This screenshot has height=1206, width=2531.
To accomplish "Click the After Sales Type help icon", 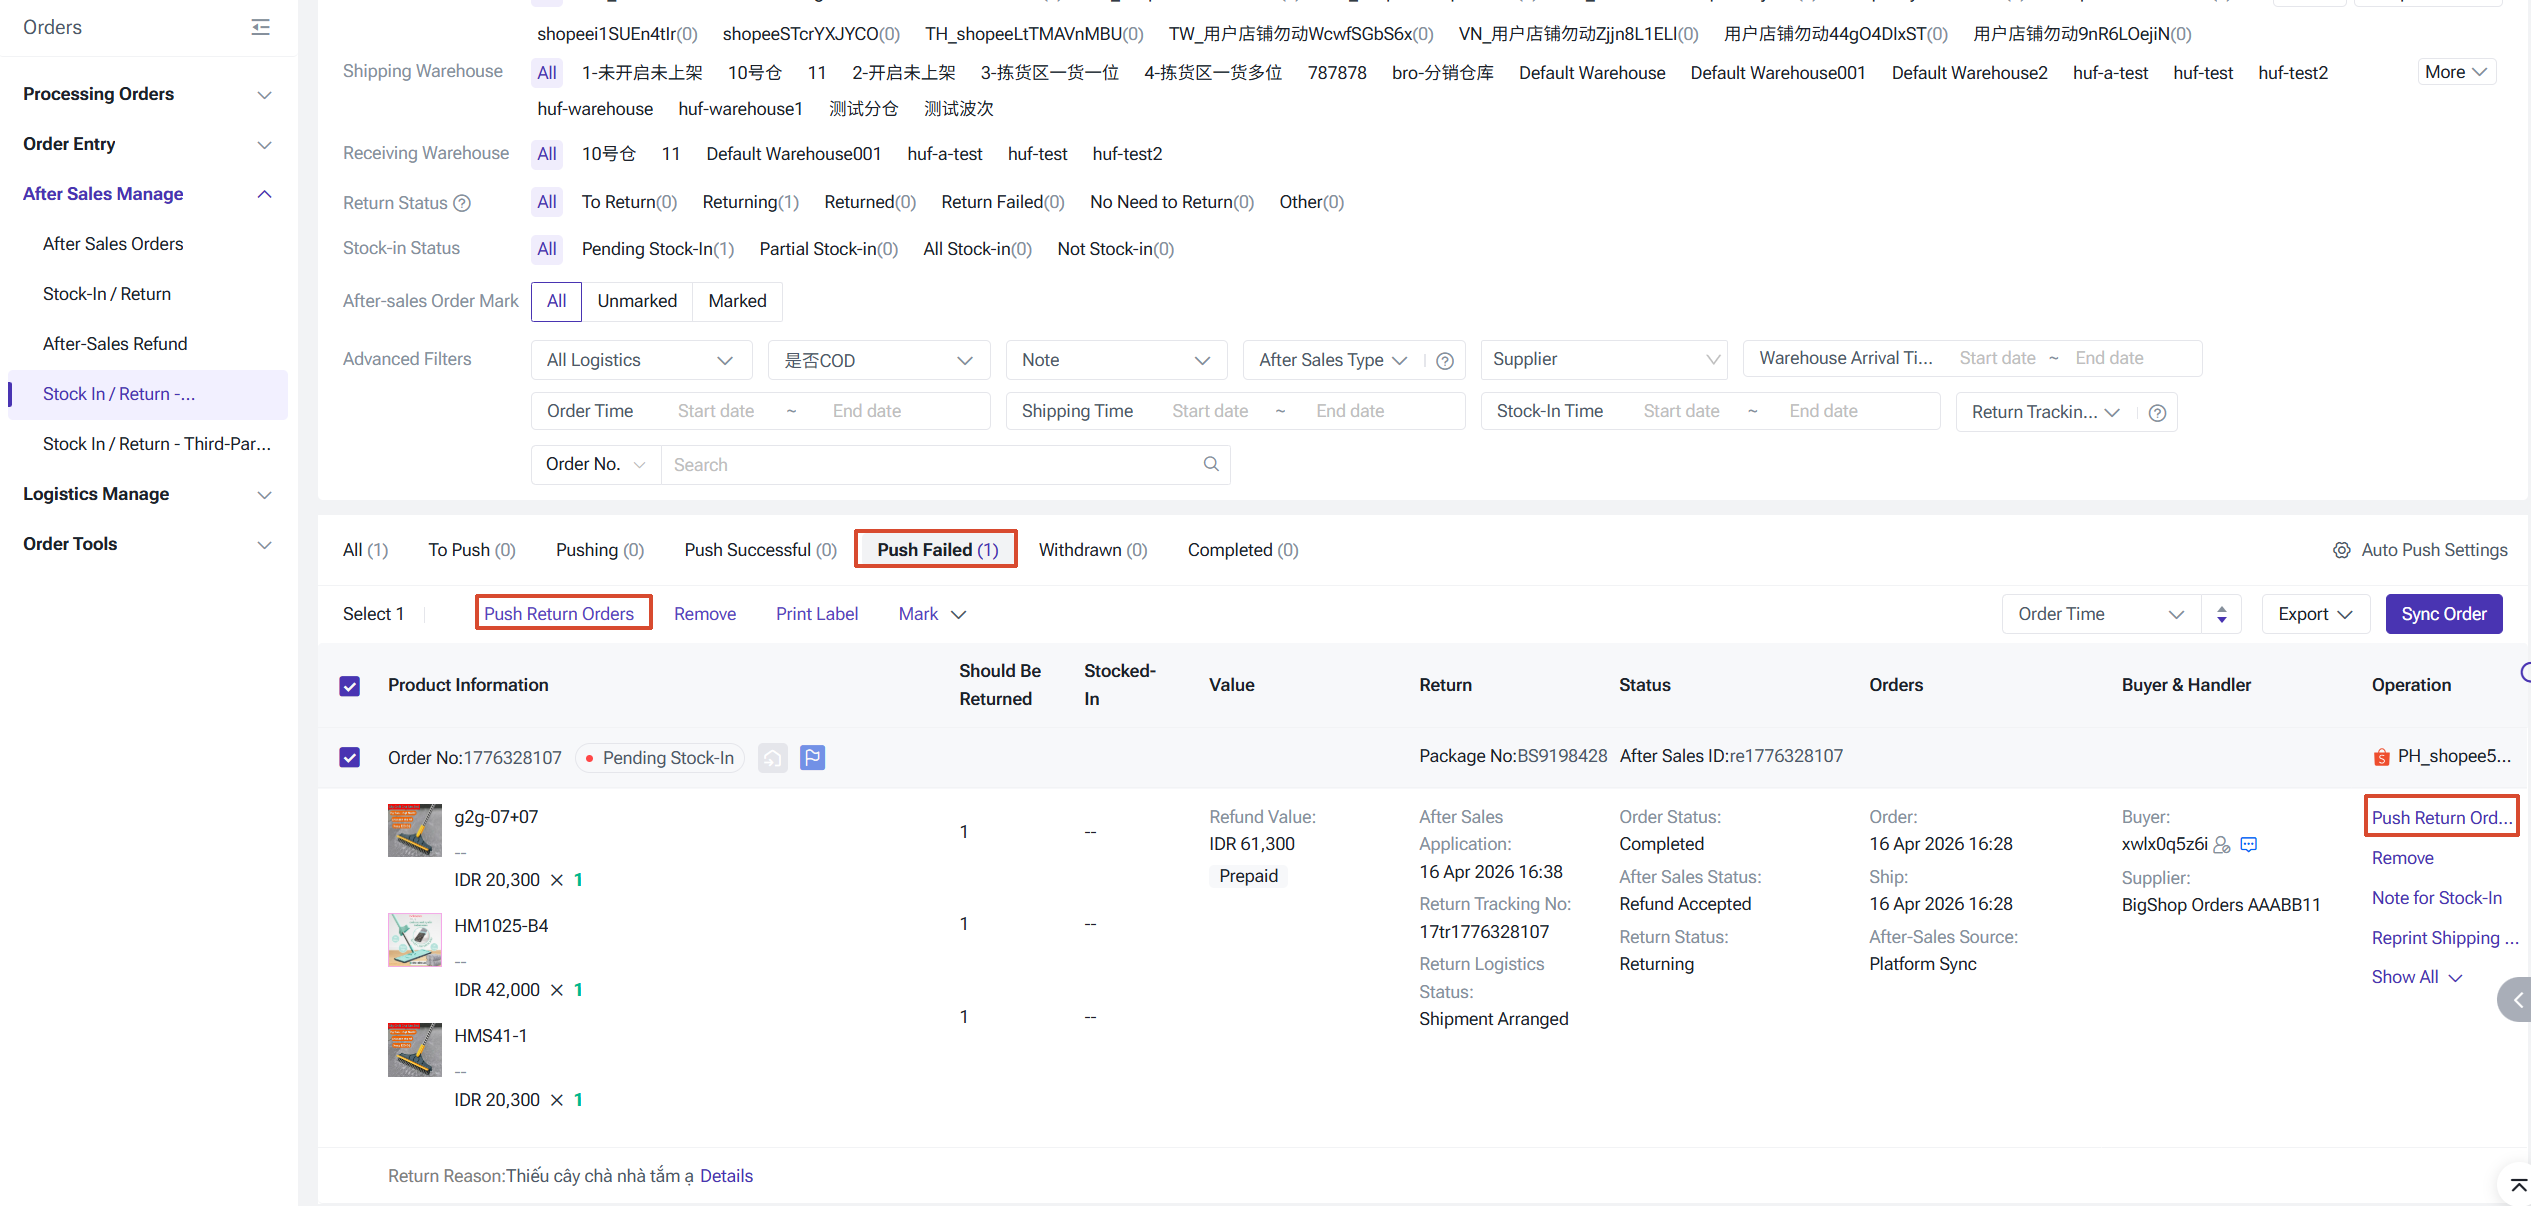I will point(1444,361).
